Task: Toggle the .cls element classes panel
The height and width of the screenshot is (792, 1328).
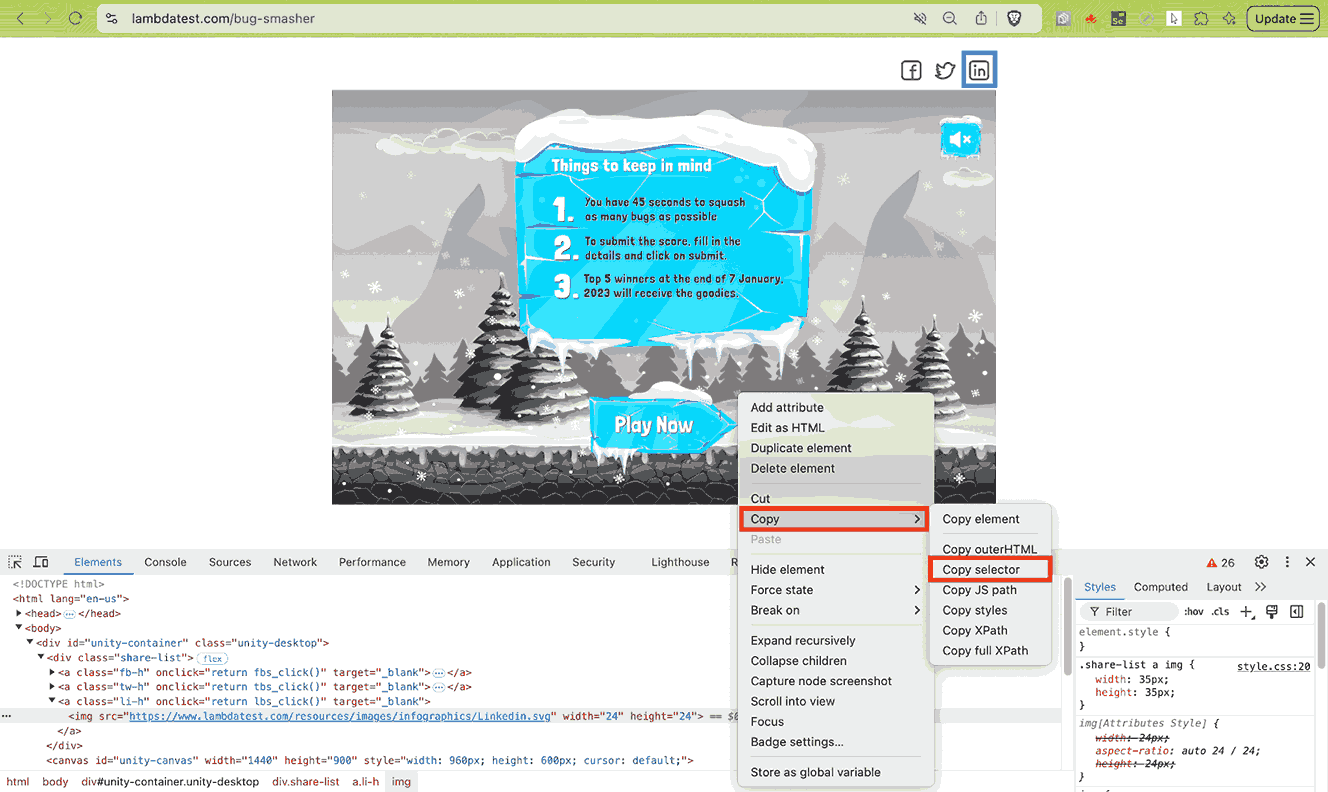Action: (1220, 612)
